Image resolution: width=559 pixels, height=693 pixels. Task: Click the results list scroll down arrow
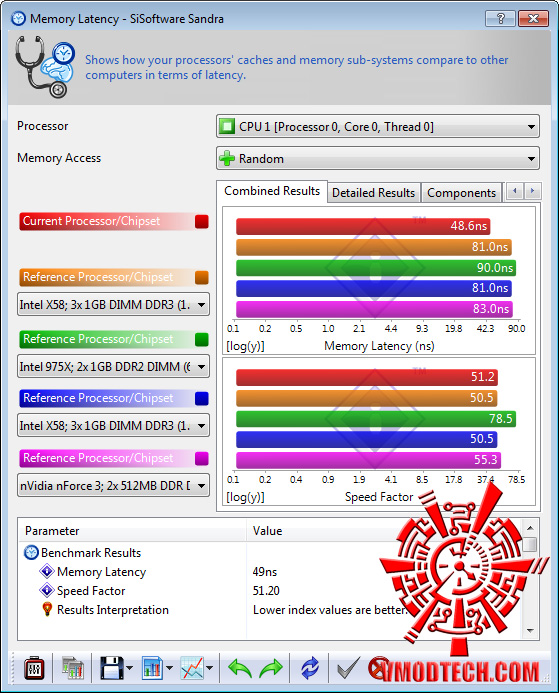(530, 631)
